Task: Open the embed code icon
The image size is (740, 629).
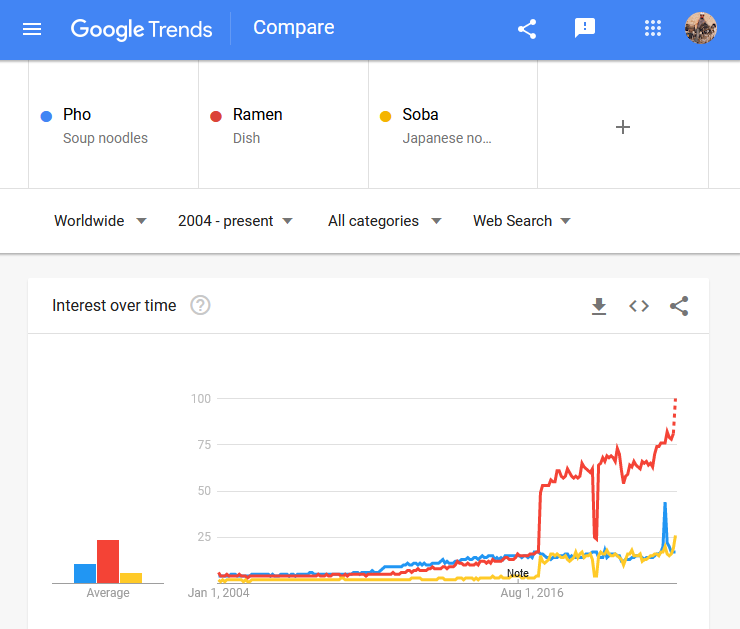Action: pyautogui.click(x=639, y=306)
